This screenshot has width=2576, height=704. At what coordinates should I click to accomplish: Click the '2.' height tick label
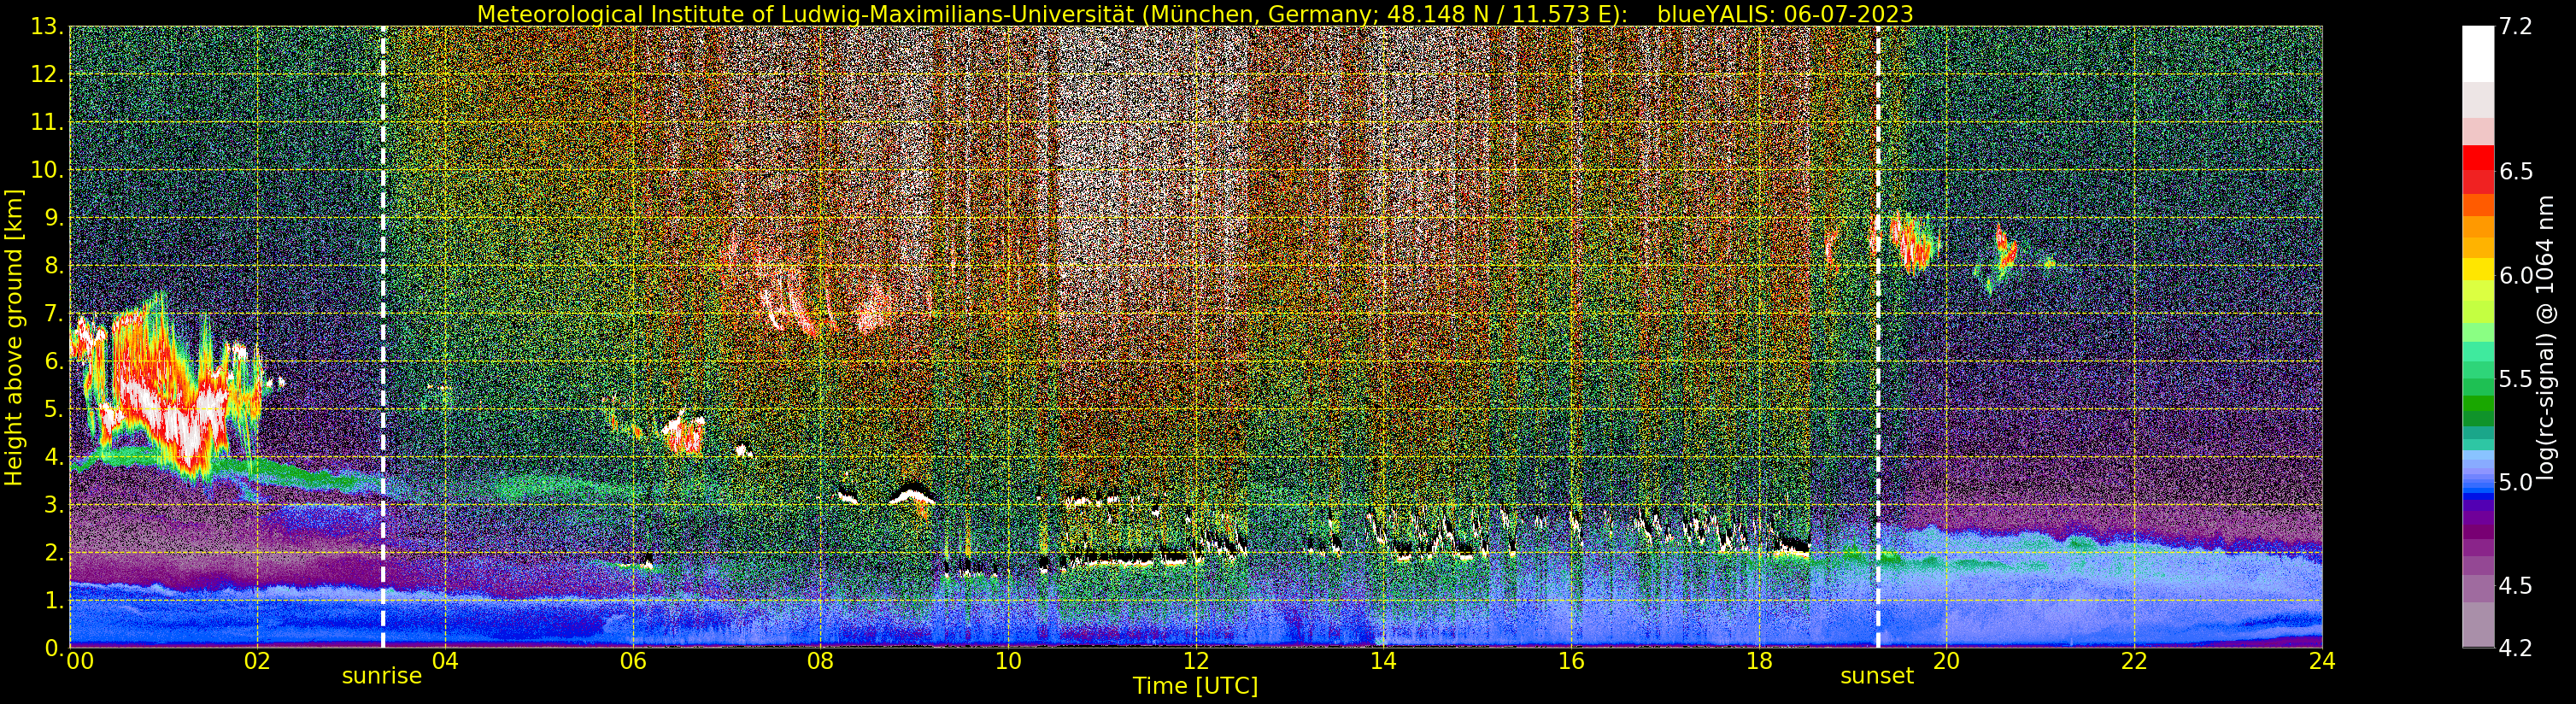tap(54, 553)
